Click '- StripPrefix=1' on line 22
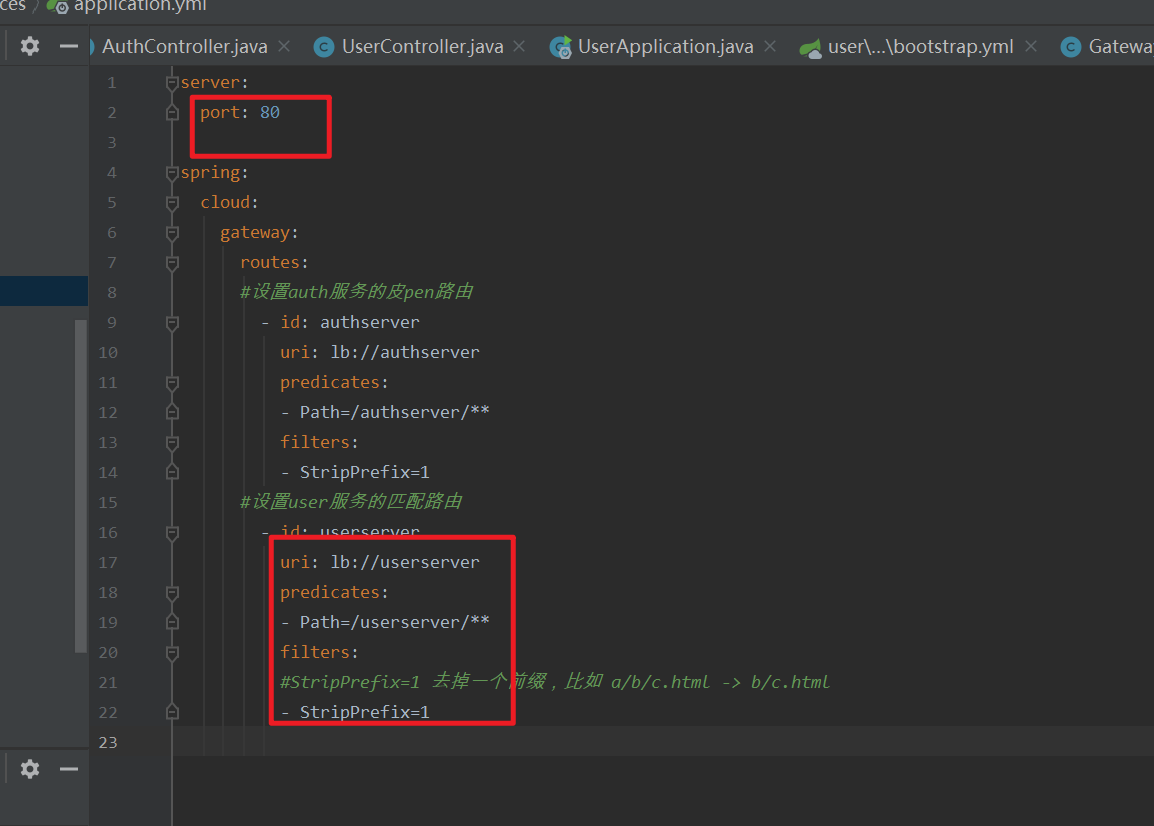1154x826 pixels. click(355, 712)
